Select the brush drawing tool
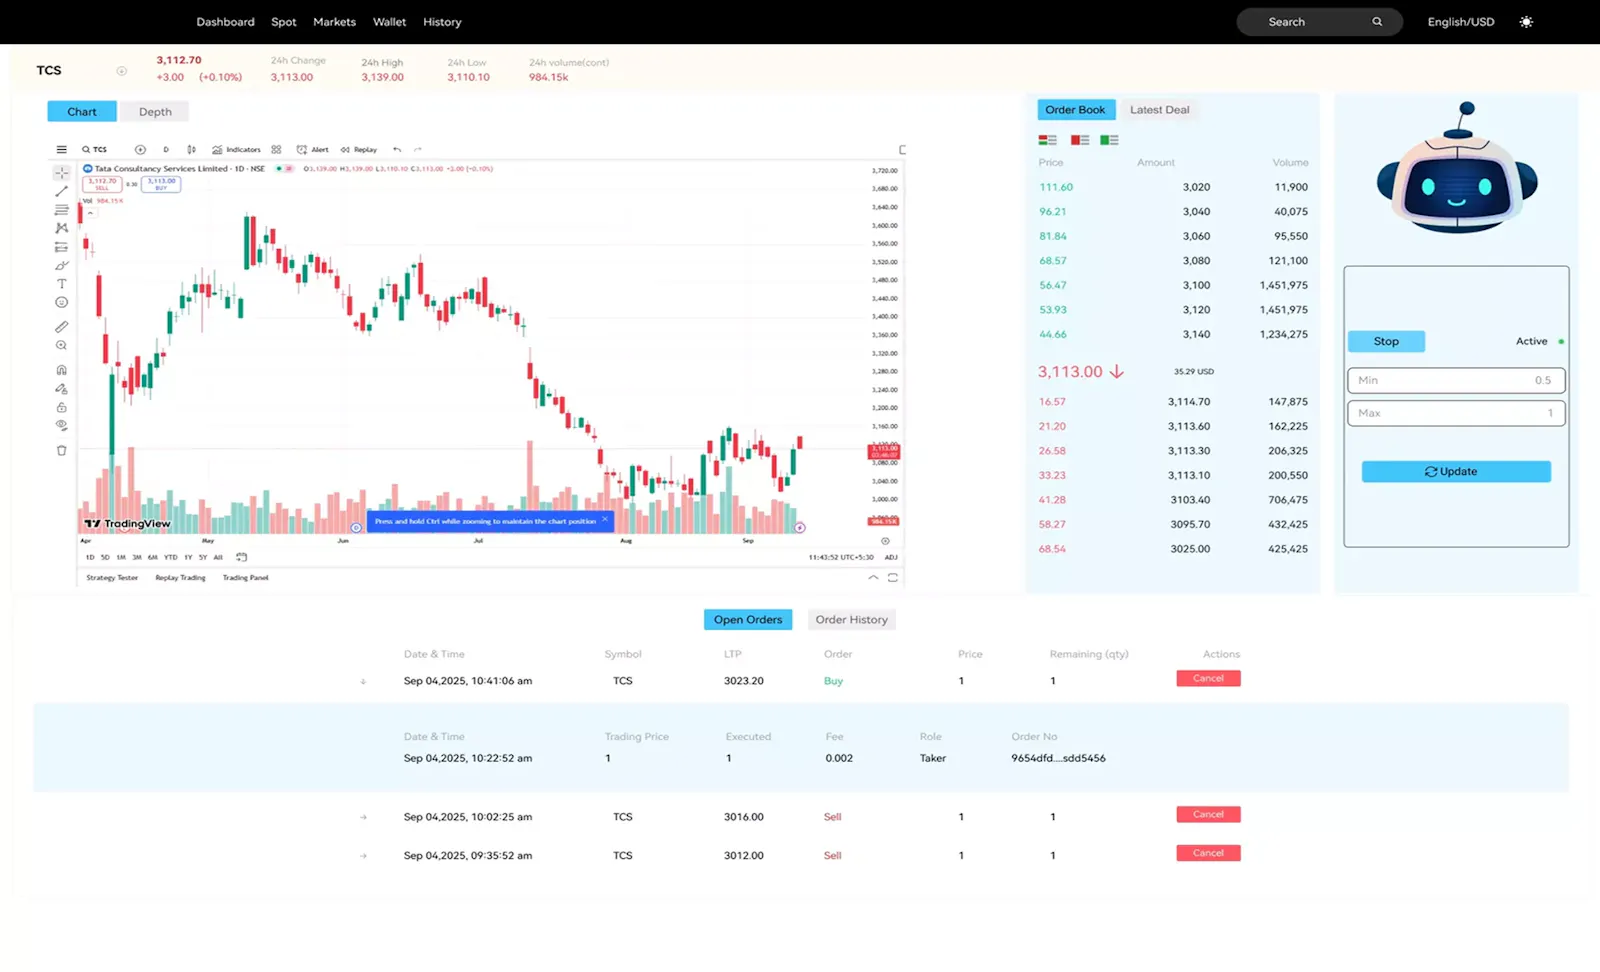This screenshot has width=1600, height=972. click(61, 266)
